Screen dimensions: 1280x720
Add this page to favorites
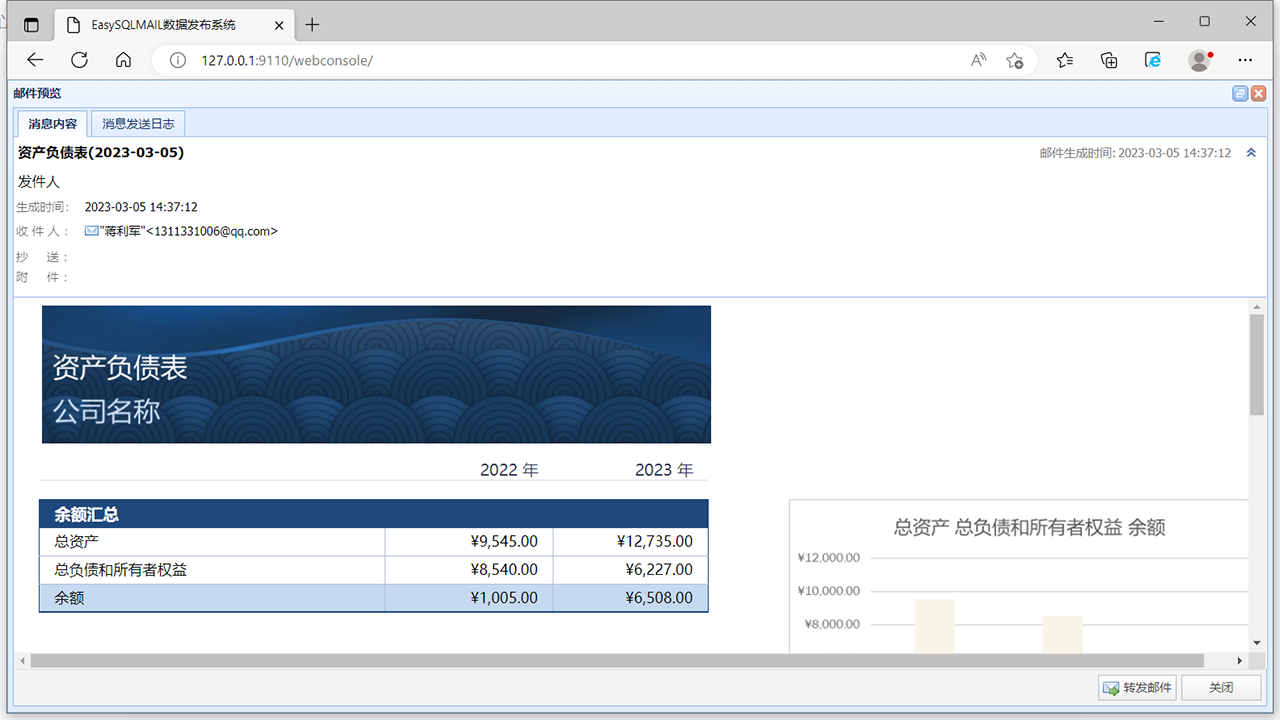point(1015,60)
